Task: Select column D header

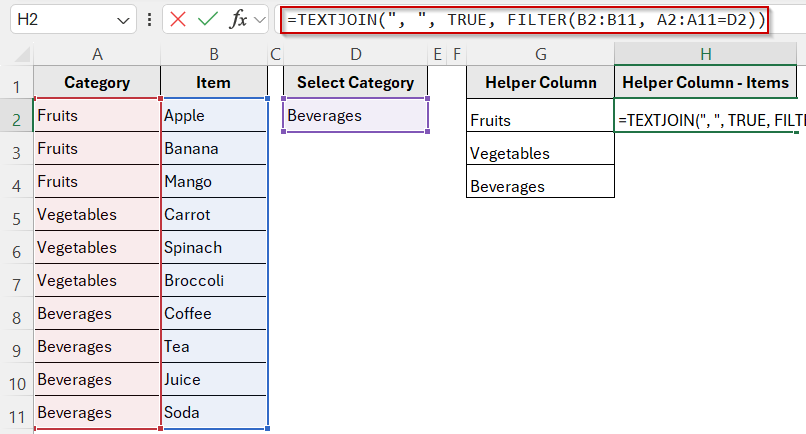Action: click(355, 54)
